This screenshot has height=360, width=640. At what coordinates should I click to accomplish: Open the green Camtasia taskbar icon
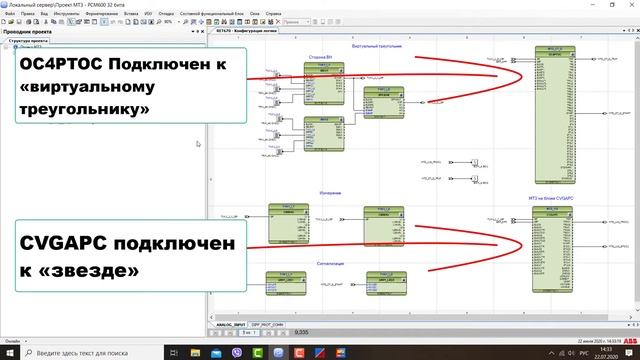point(258,353)
